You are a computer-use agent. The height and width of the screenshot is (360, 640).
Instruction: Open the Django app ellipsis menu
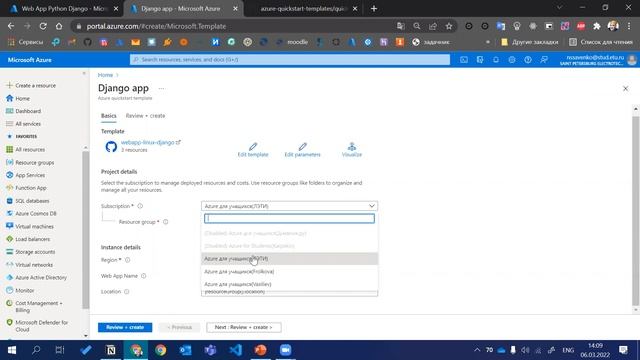(x=162, y=88)
